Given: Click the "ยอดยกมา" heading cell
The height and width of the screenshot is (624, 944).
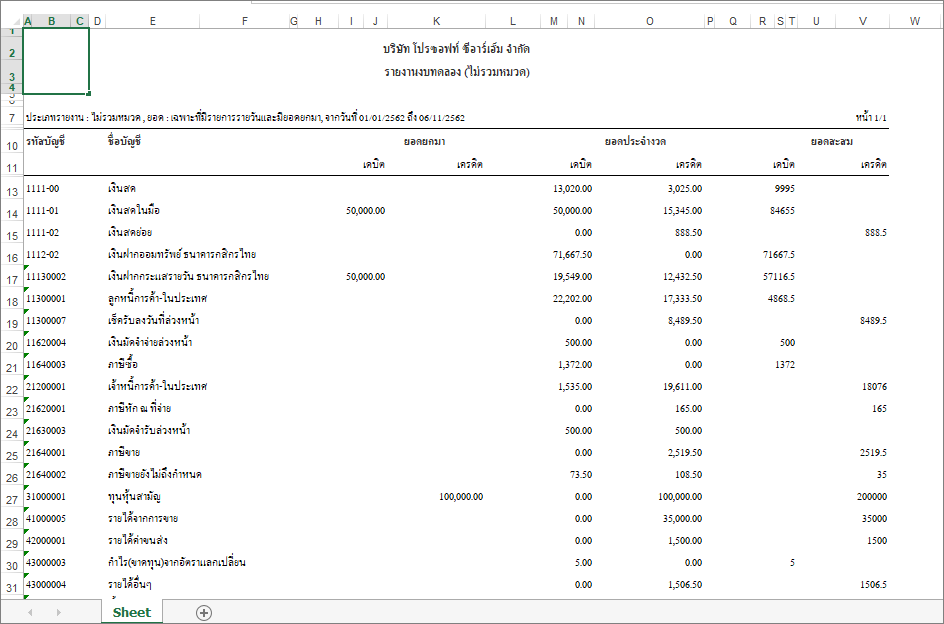Looking at the screenshot, I should (x=424, y=142).
